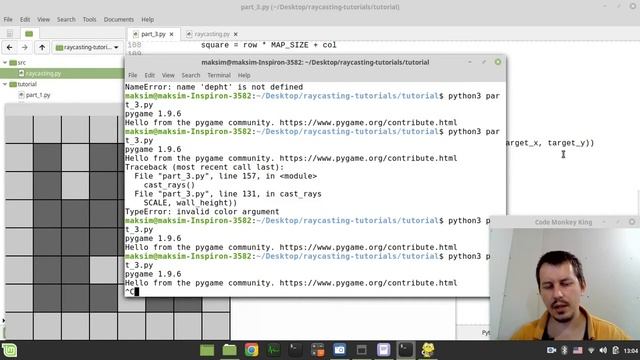Open the system monitor icon in taskbar
640x360 pixels.
pyautogui.click(x=273, y=350)
